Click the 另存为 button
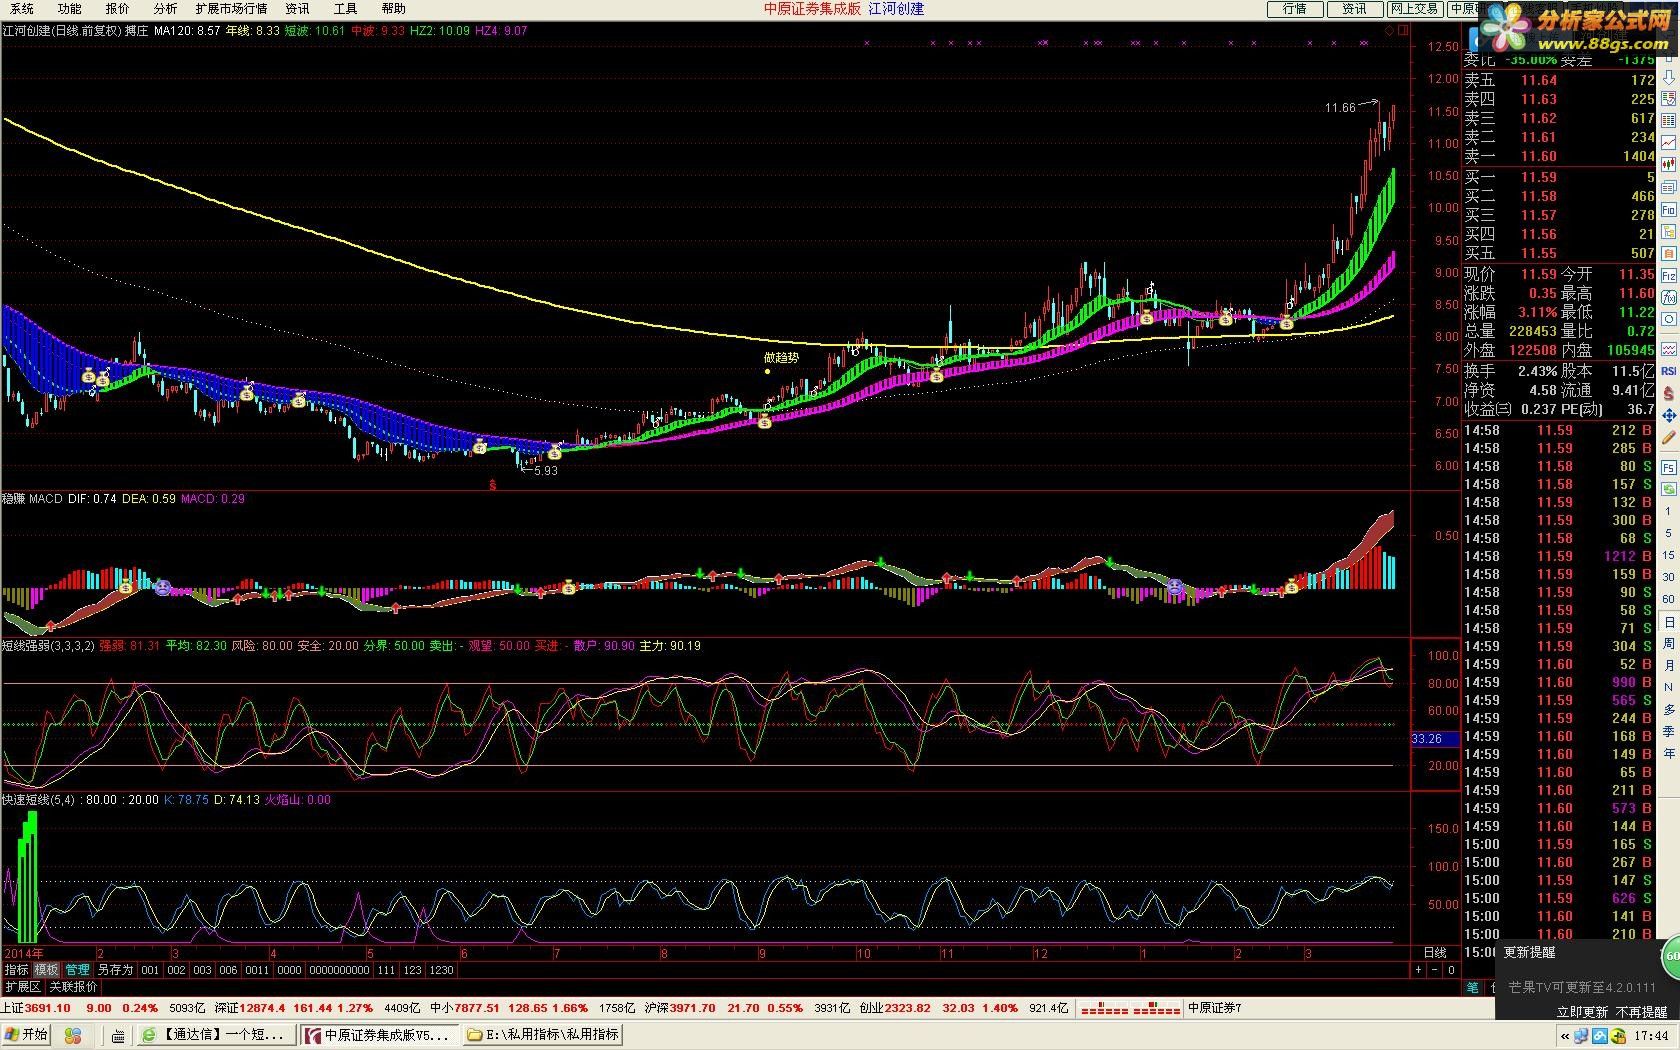 coord(115,970)
